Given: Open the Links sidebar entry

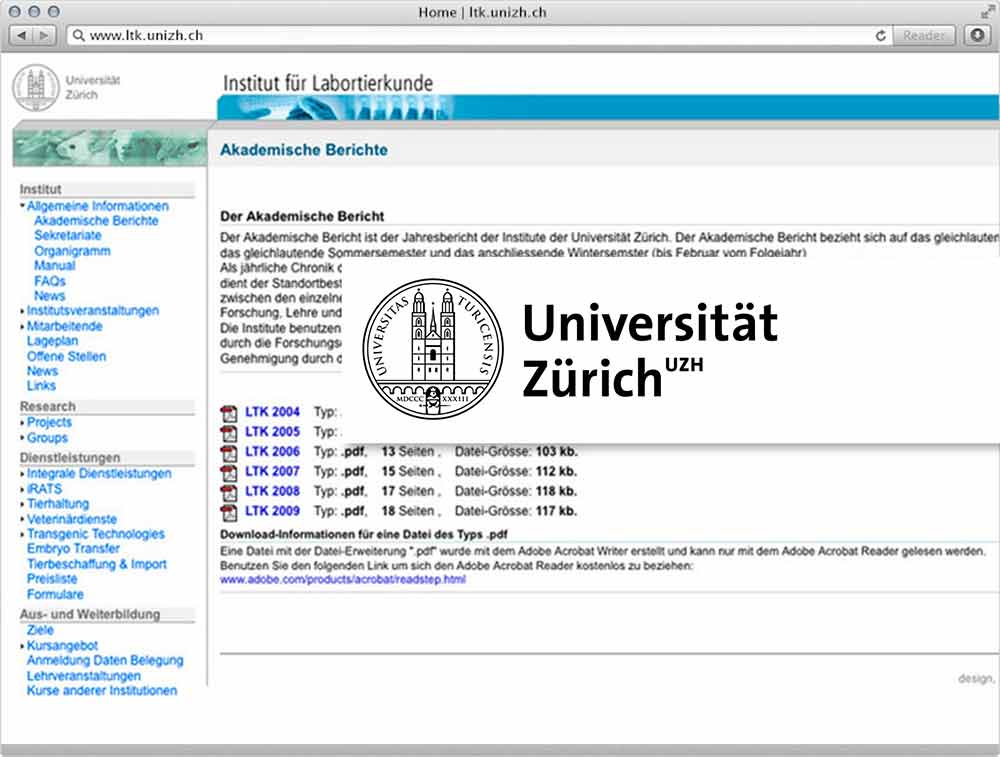Looking at the screenshot, I should (x=41, y=385).
